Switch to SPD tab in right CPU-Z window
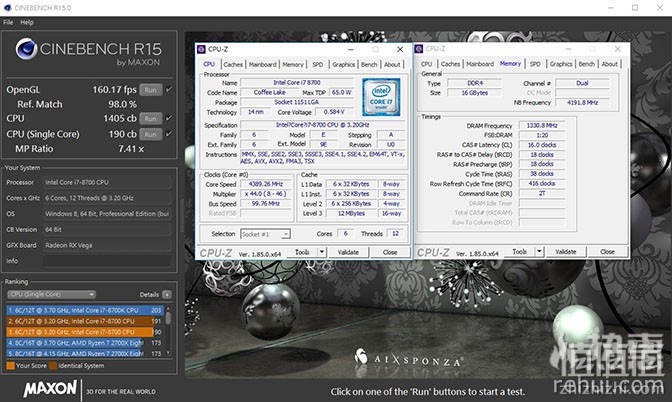Screen dimensions: 672x402 pos(535,64)
